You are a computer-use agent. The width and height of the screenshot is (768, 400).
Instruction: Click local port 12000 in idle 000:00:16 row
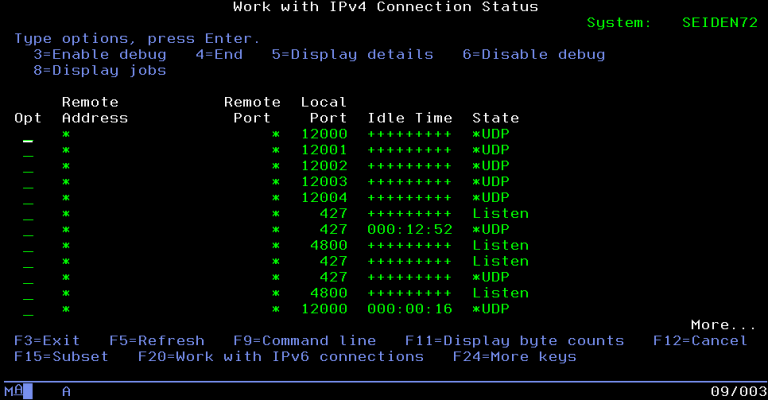[x=324, y=309]
